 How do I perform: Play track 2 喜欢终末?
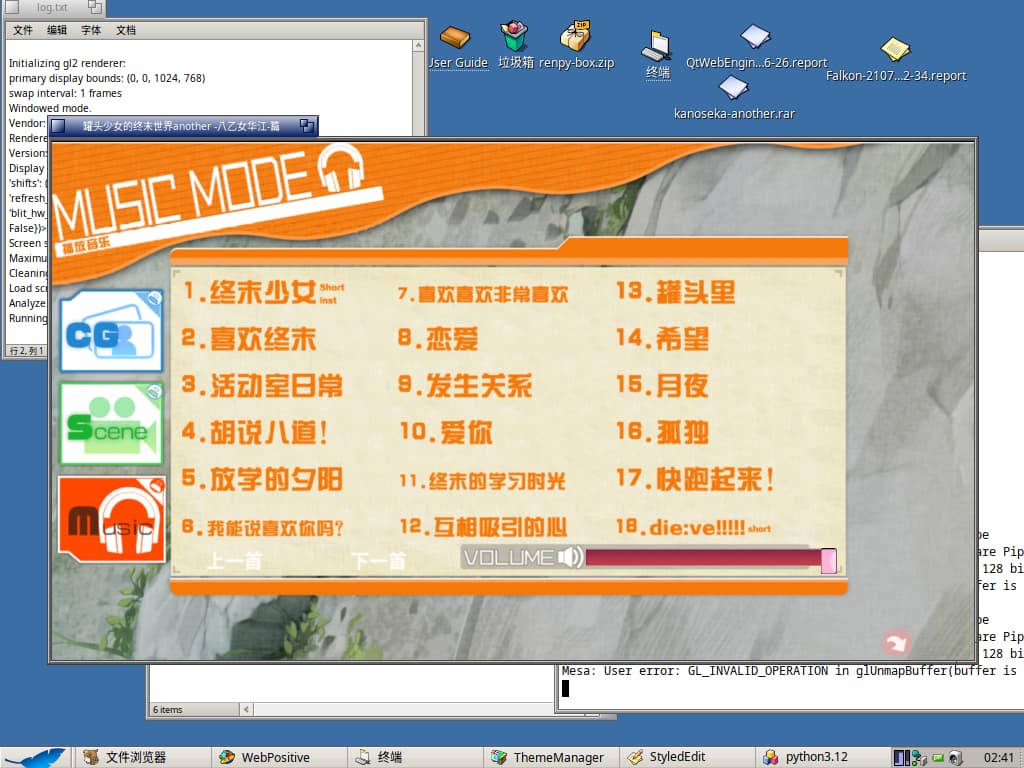click(249, 338)
